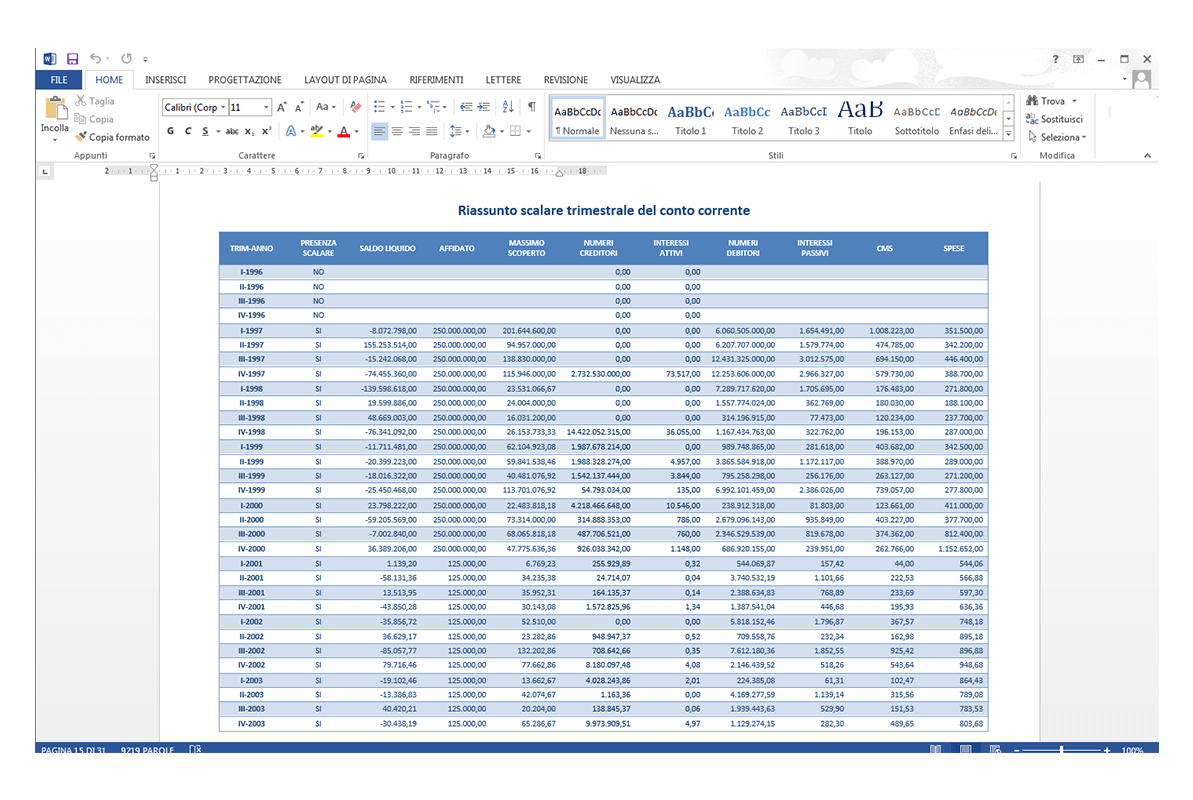Open ribbon display options
This screenshot has width=1193, height=800.
tap(1078, 59)
